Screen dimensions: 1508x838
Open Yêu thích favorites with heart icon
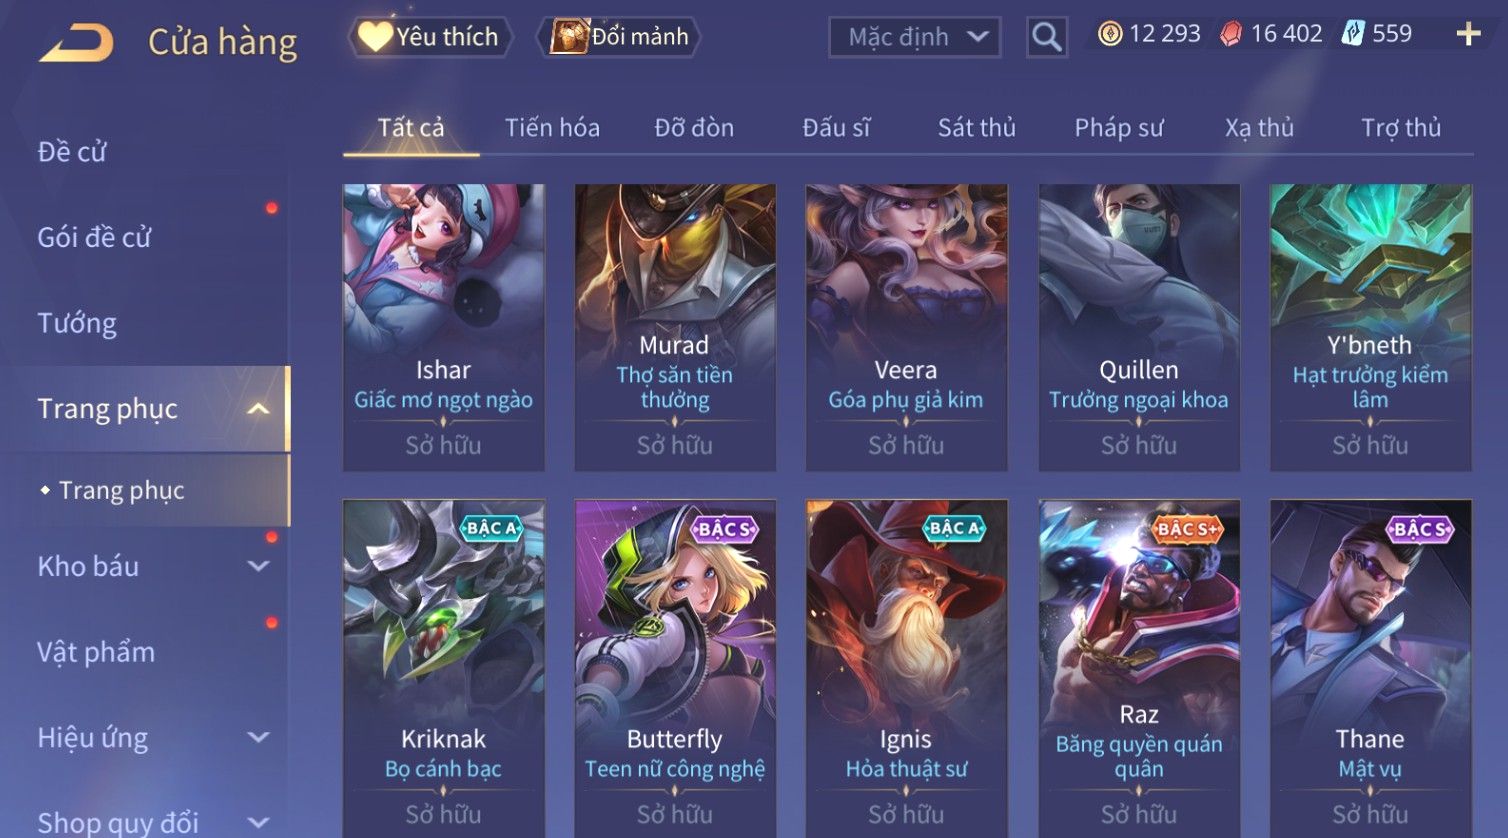click(430, 37)
